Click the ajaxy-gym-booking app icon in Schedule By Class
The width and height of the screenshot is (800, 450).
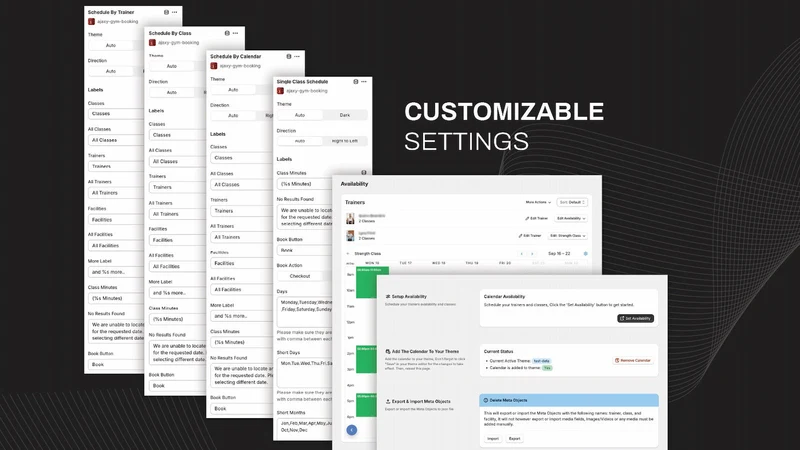click(x=152, y=43)
